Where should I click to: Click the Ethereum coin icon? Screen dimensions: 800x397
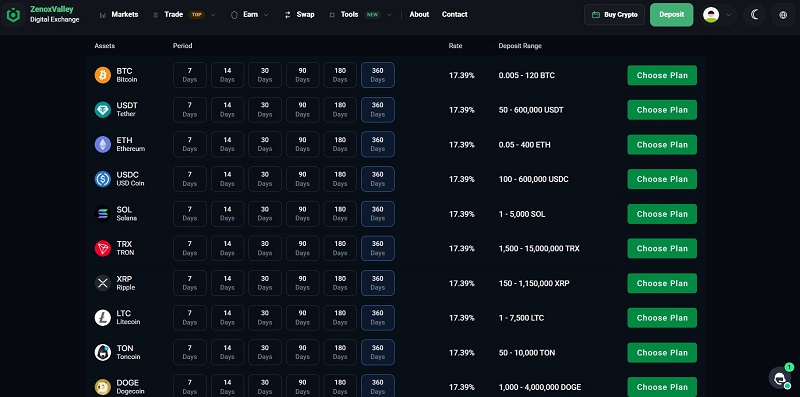pos(103,144)
